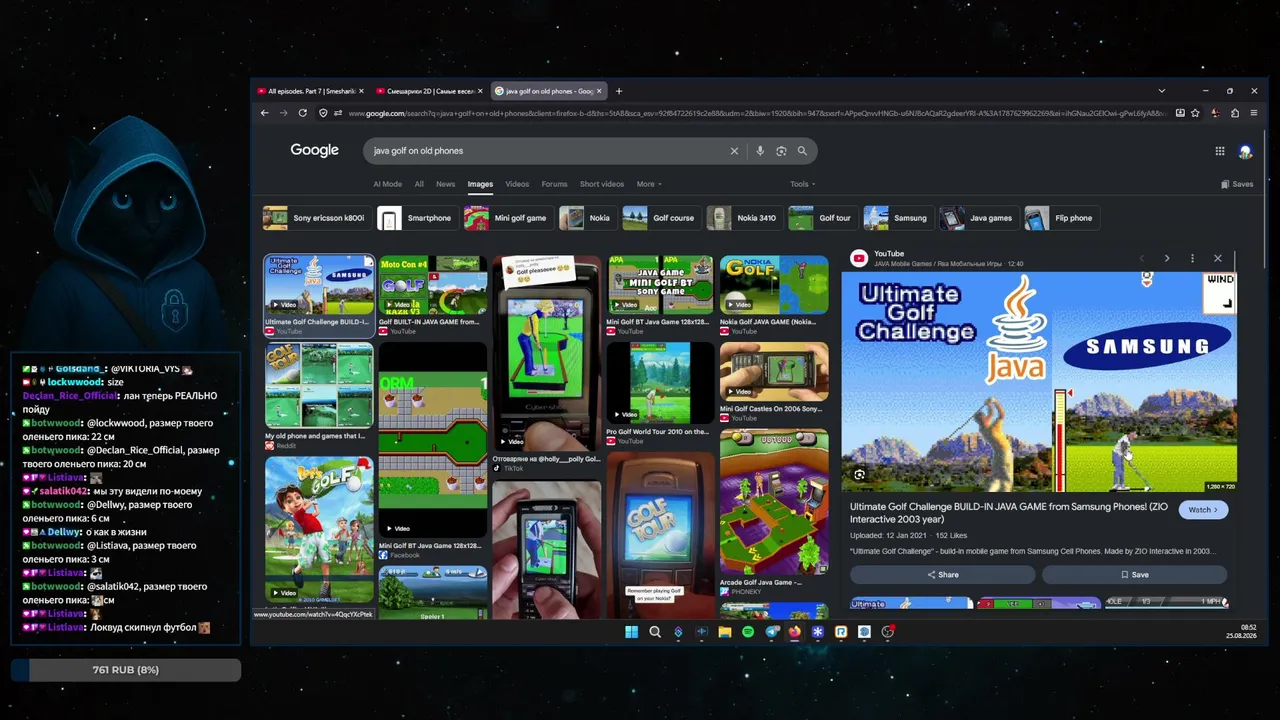Open the Tools dropdown
The width and height of the screenshot is (1280, 720).
[802, 184]
